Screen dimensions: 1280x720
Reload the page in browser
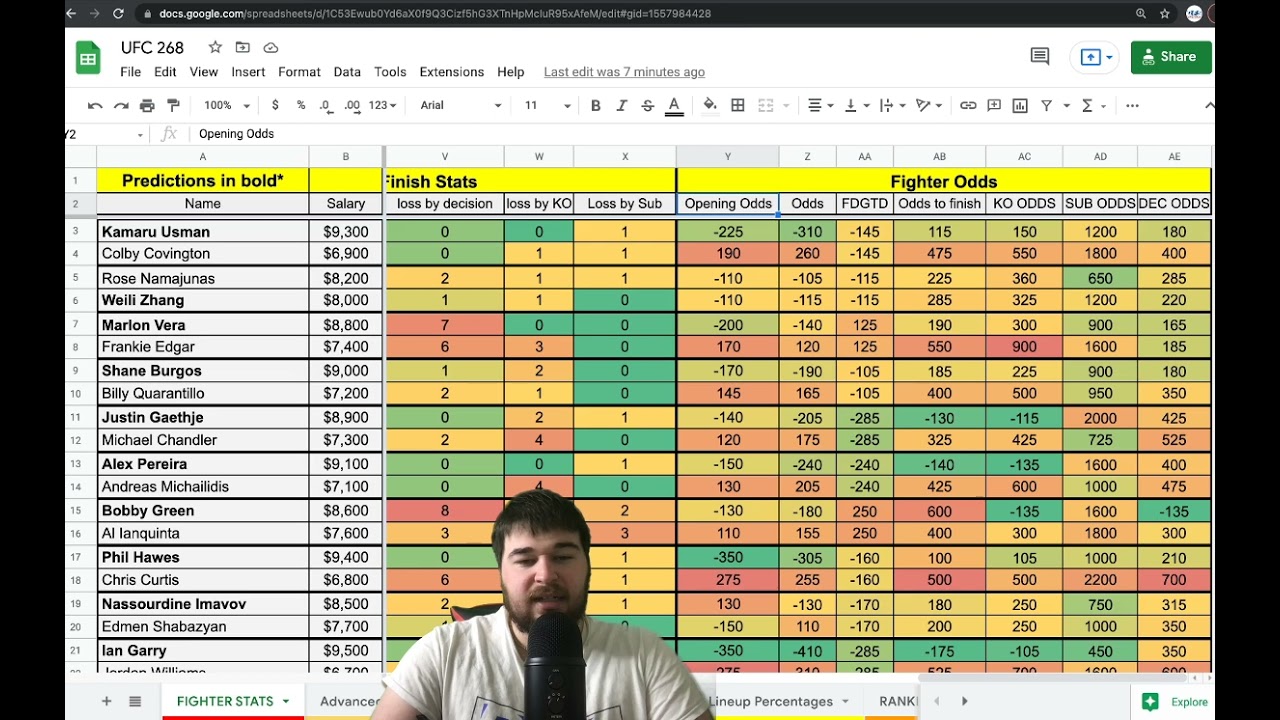click(x=118, y=14)
